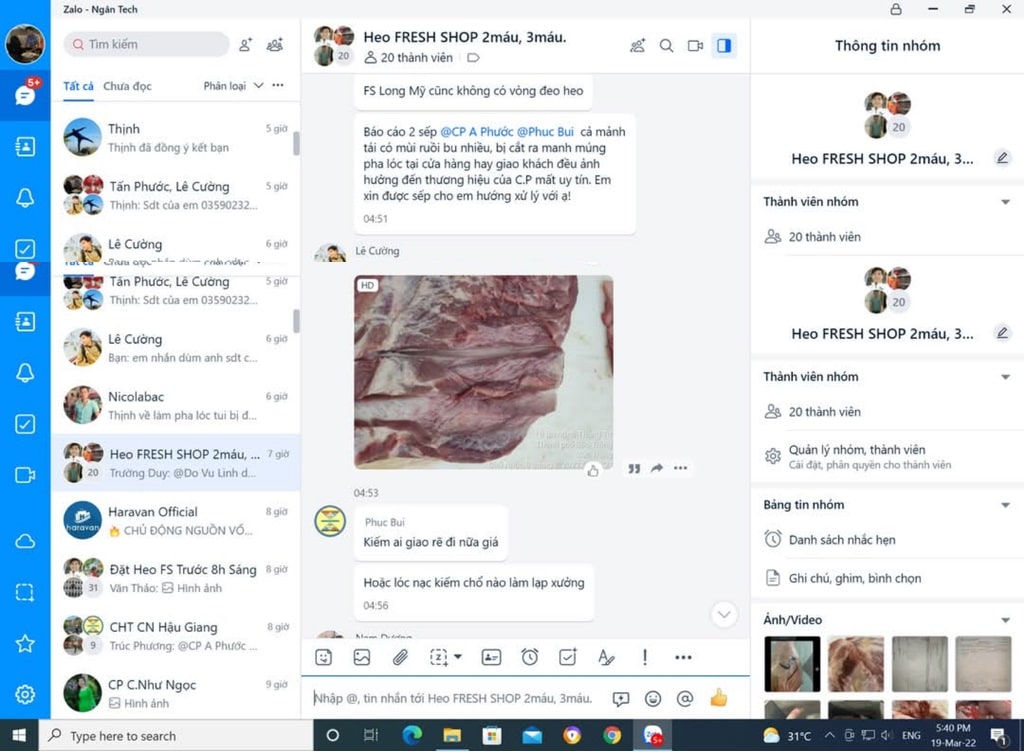Image resolution: width=1024 pixels, height=752 pixels.
Task: Attach a file with the paperclip icon
Action: pyautogui.click(x=400, y=657)
